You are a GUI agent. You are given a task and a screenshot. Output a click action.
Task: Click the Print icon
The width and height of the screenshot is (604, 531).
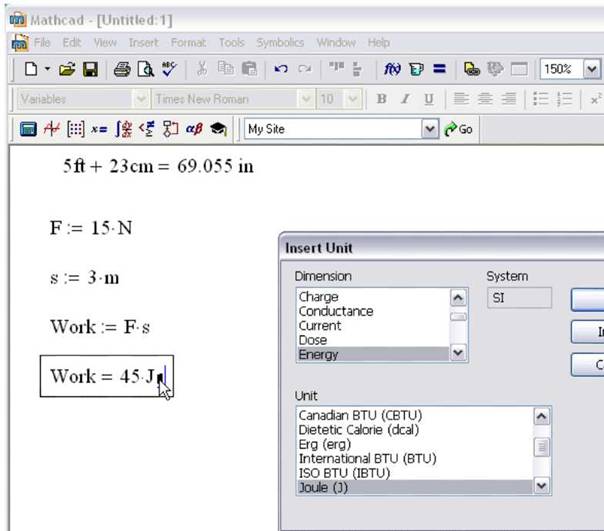coord(122,69)
